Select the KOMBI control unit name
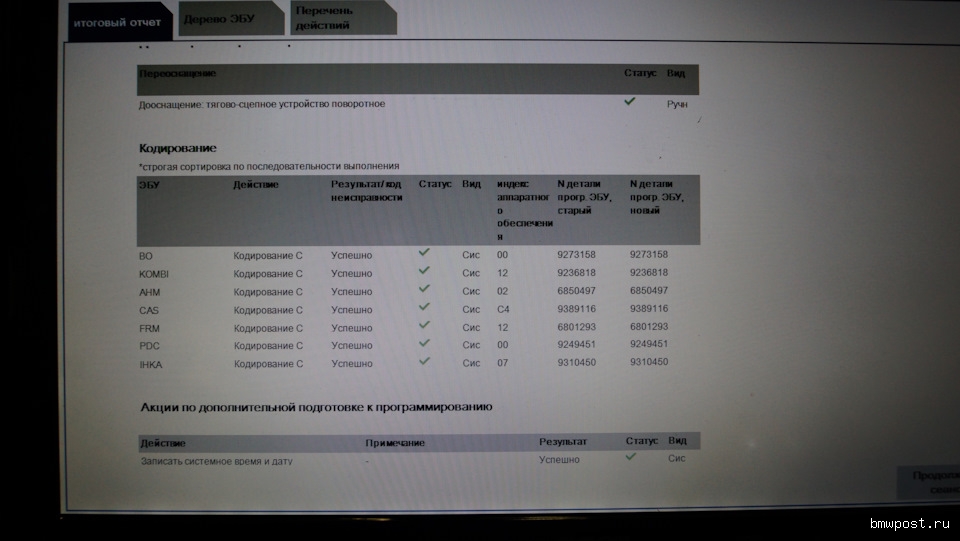This screenshot has width=960, height=541. [x=153, y=273]
